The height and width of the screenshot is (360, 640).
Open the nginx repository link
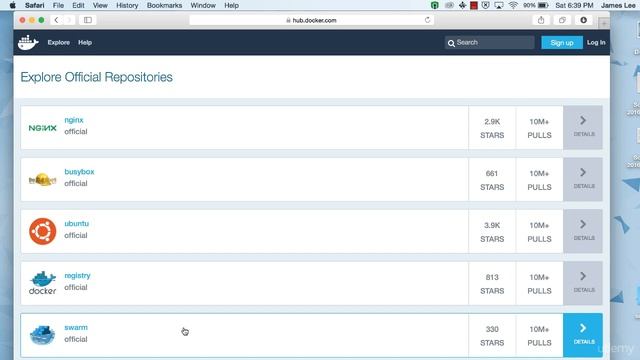(74, 120)
